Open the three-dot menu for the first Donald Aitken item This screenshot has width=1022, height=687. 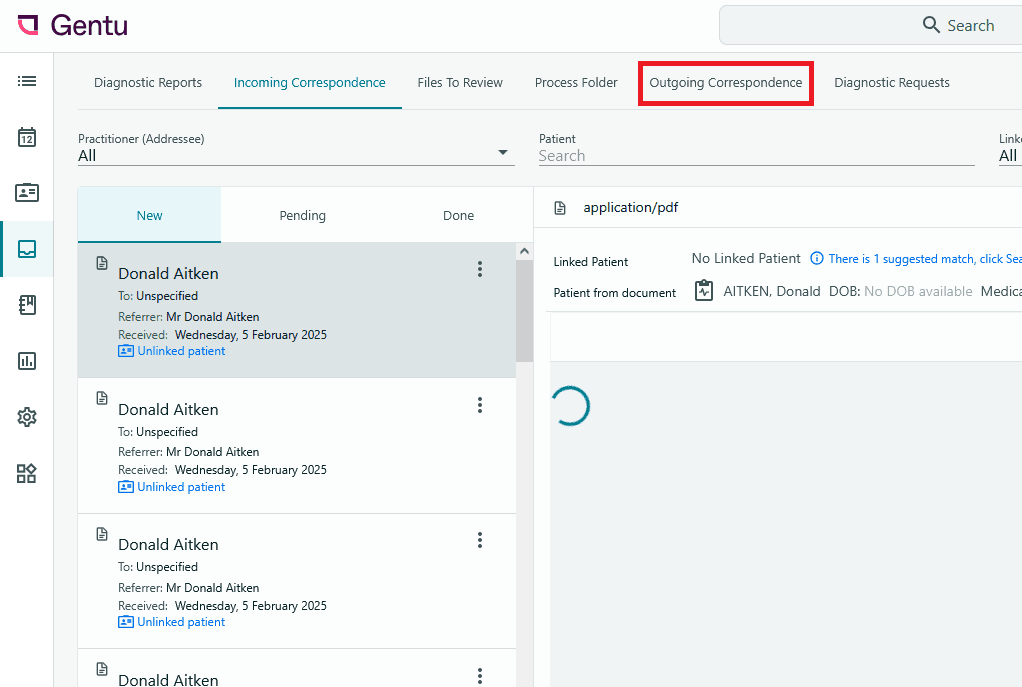(480, 269)
